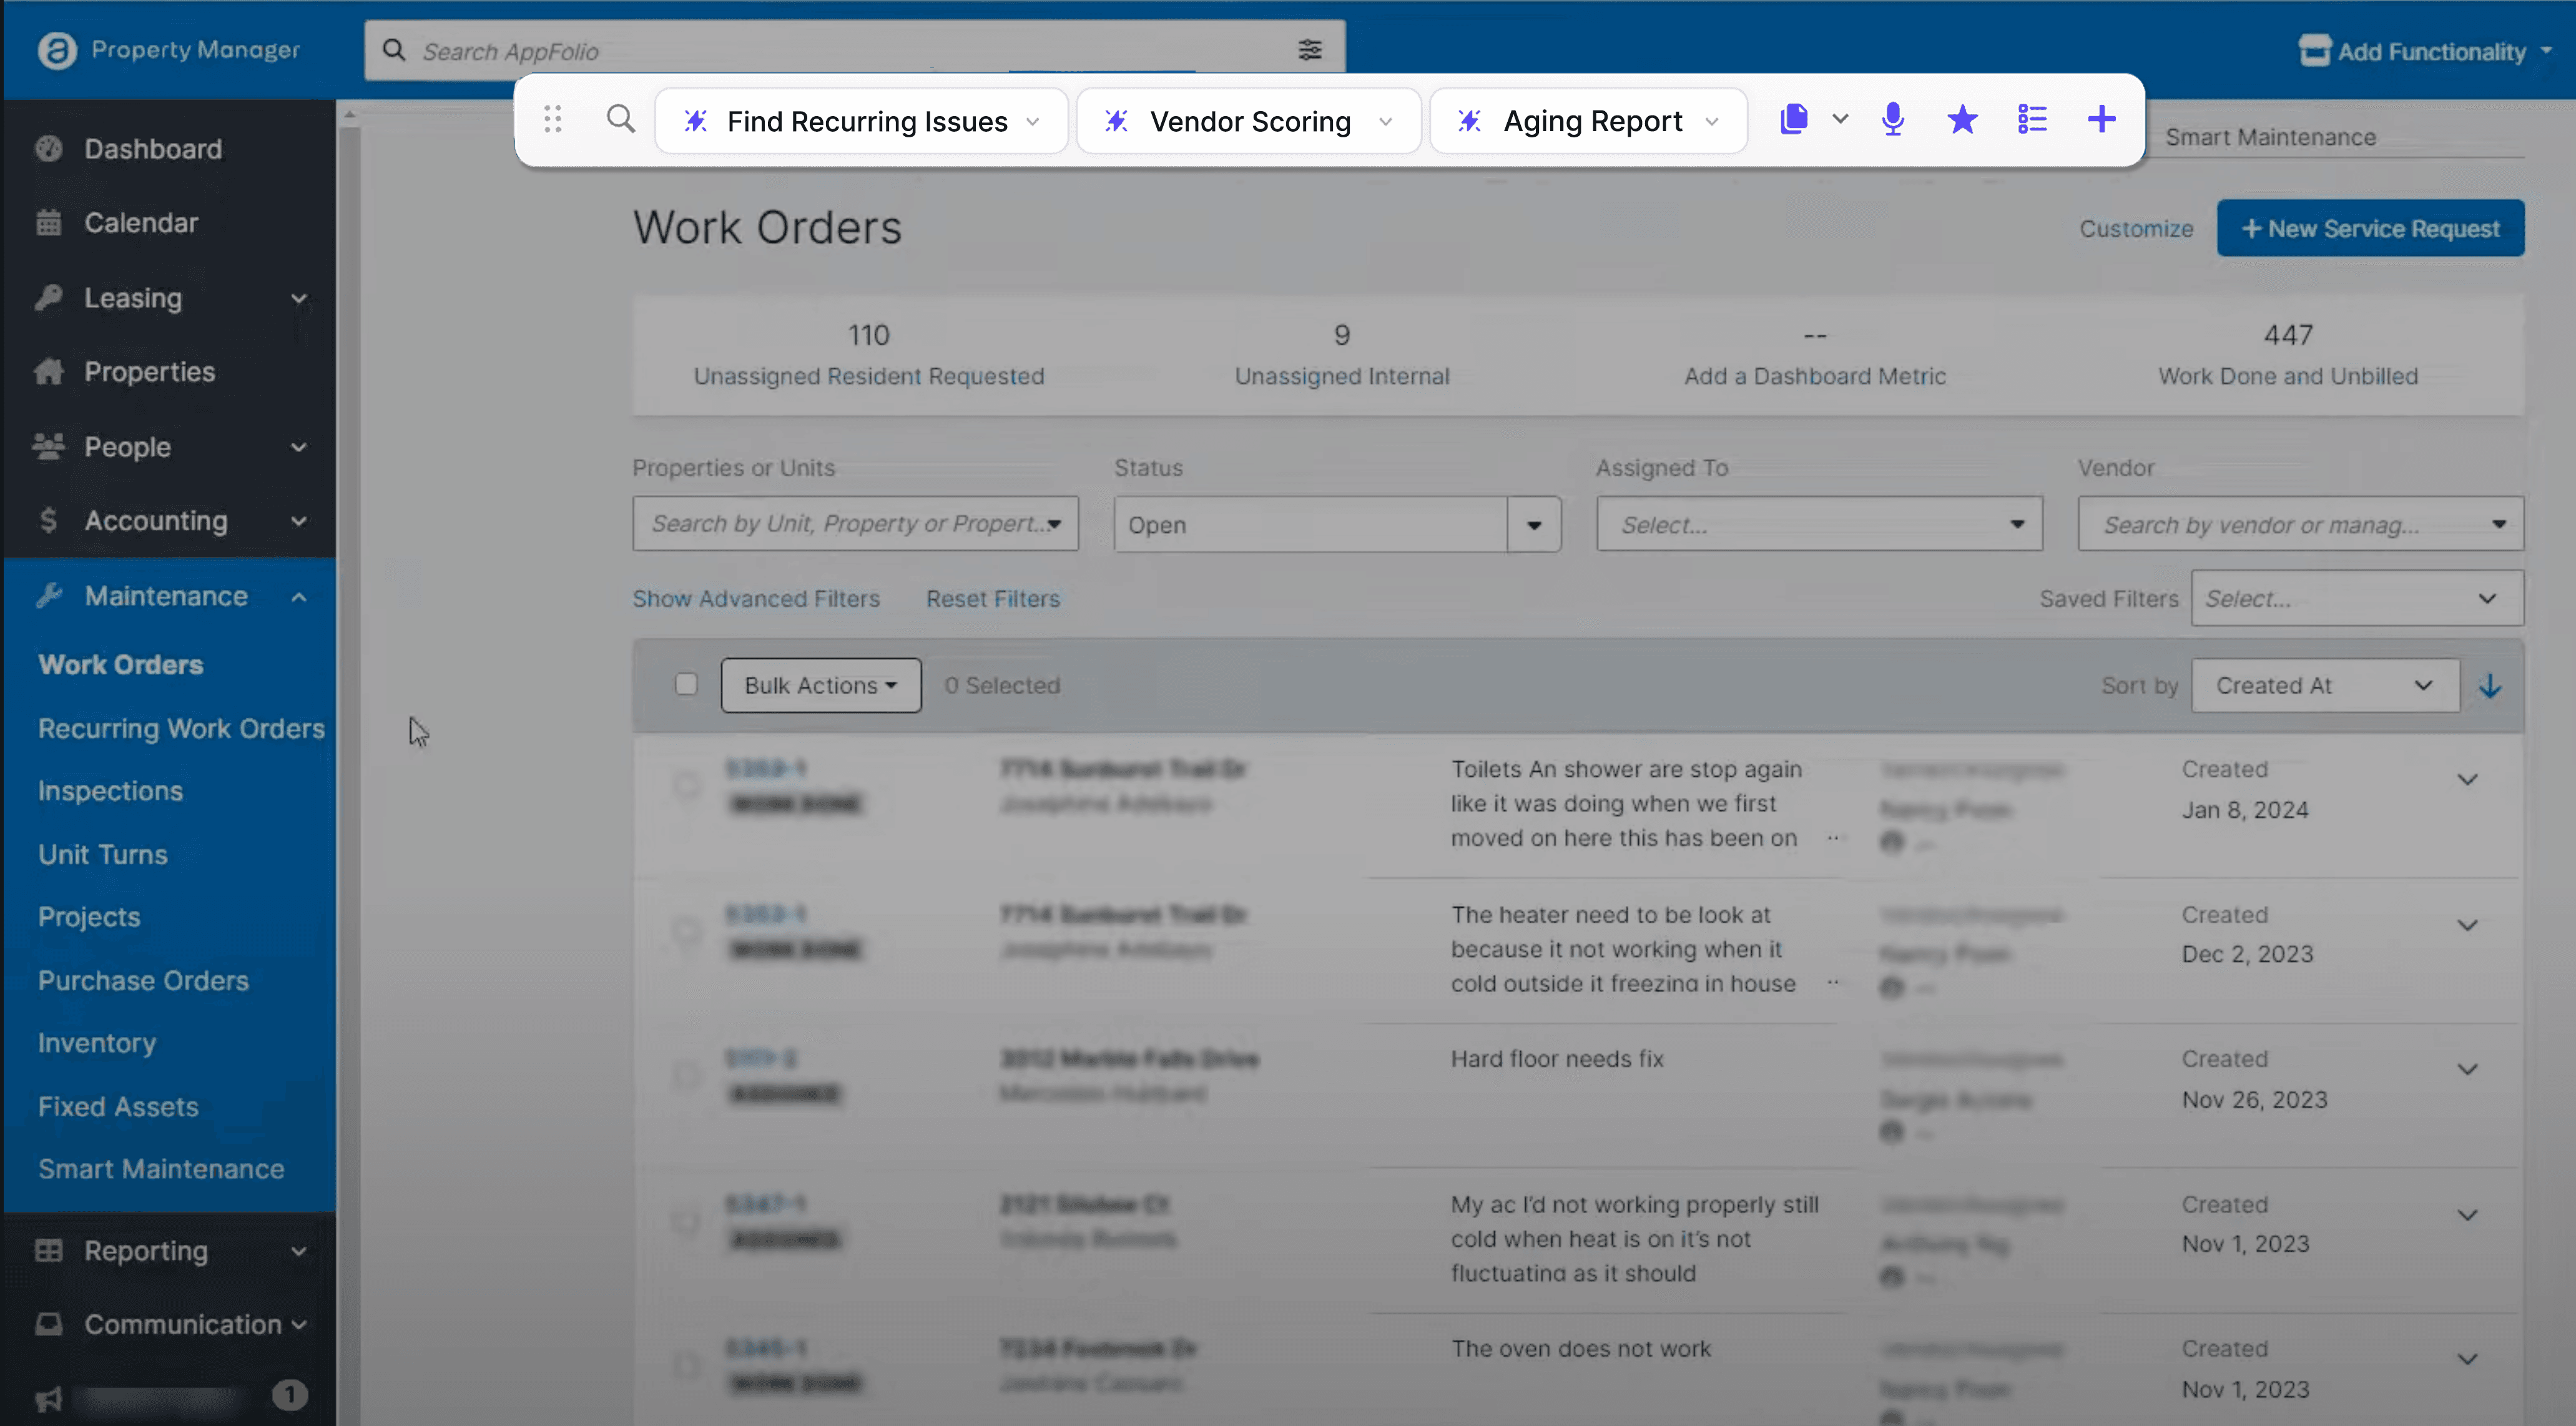Select the Hard floor needs fix checkbox
This screenshot has height=1426, width=2576.
point(687,1076)
